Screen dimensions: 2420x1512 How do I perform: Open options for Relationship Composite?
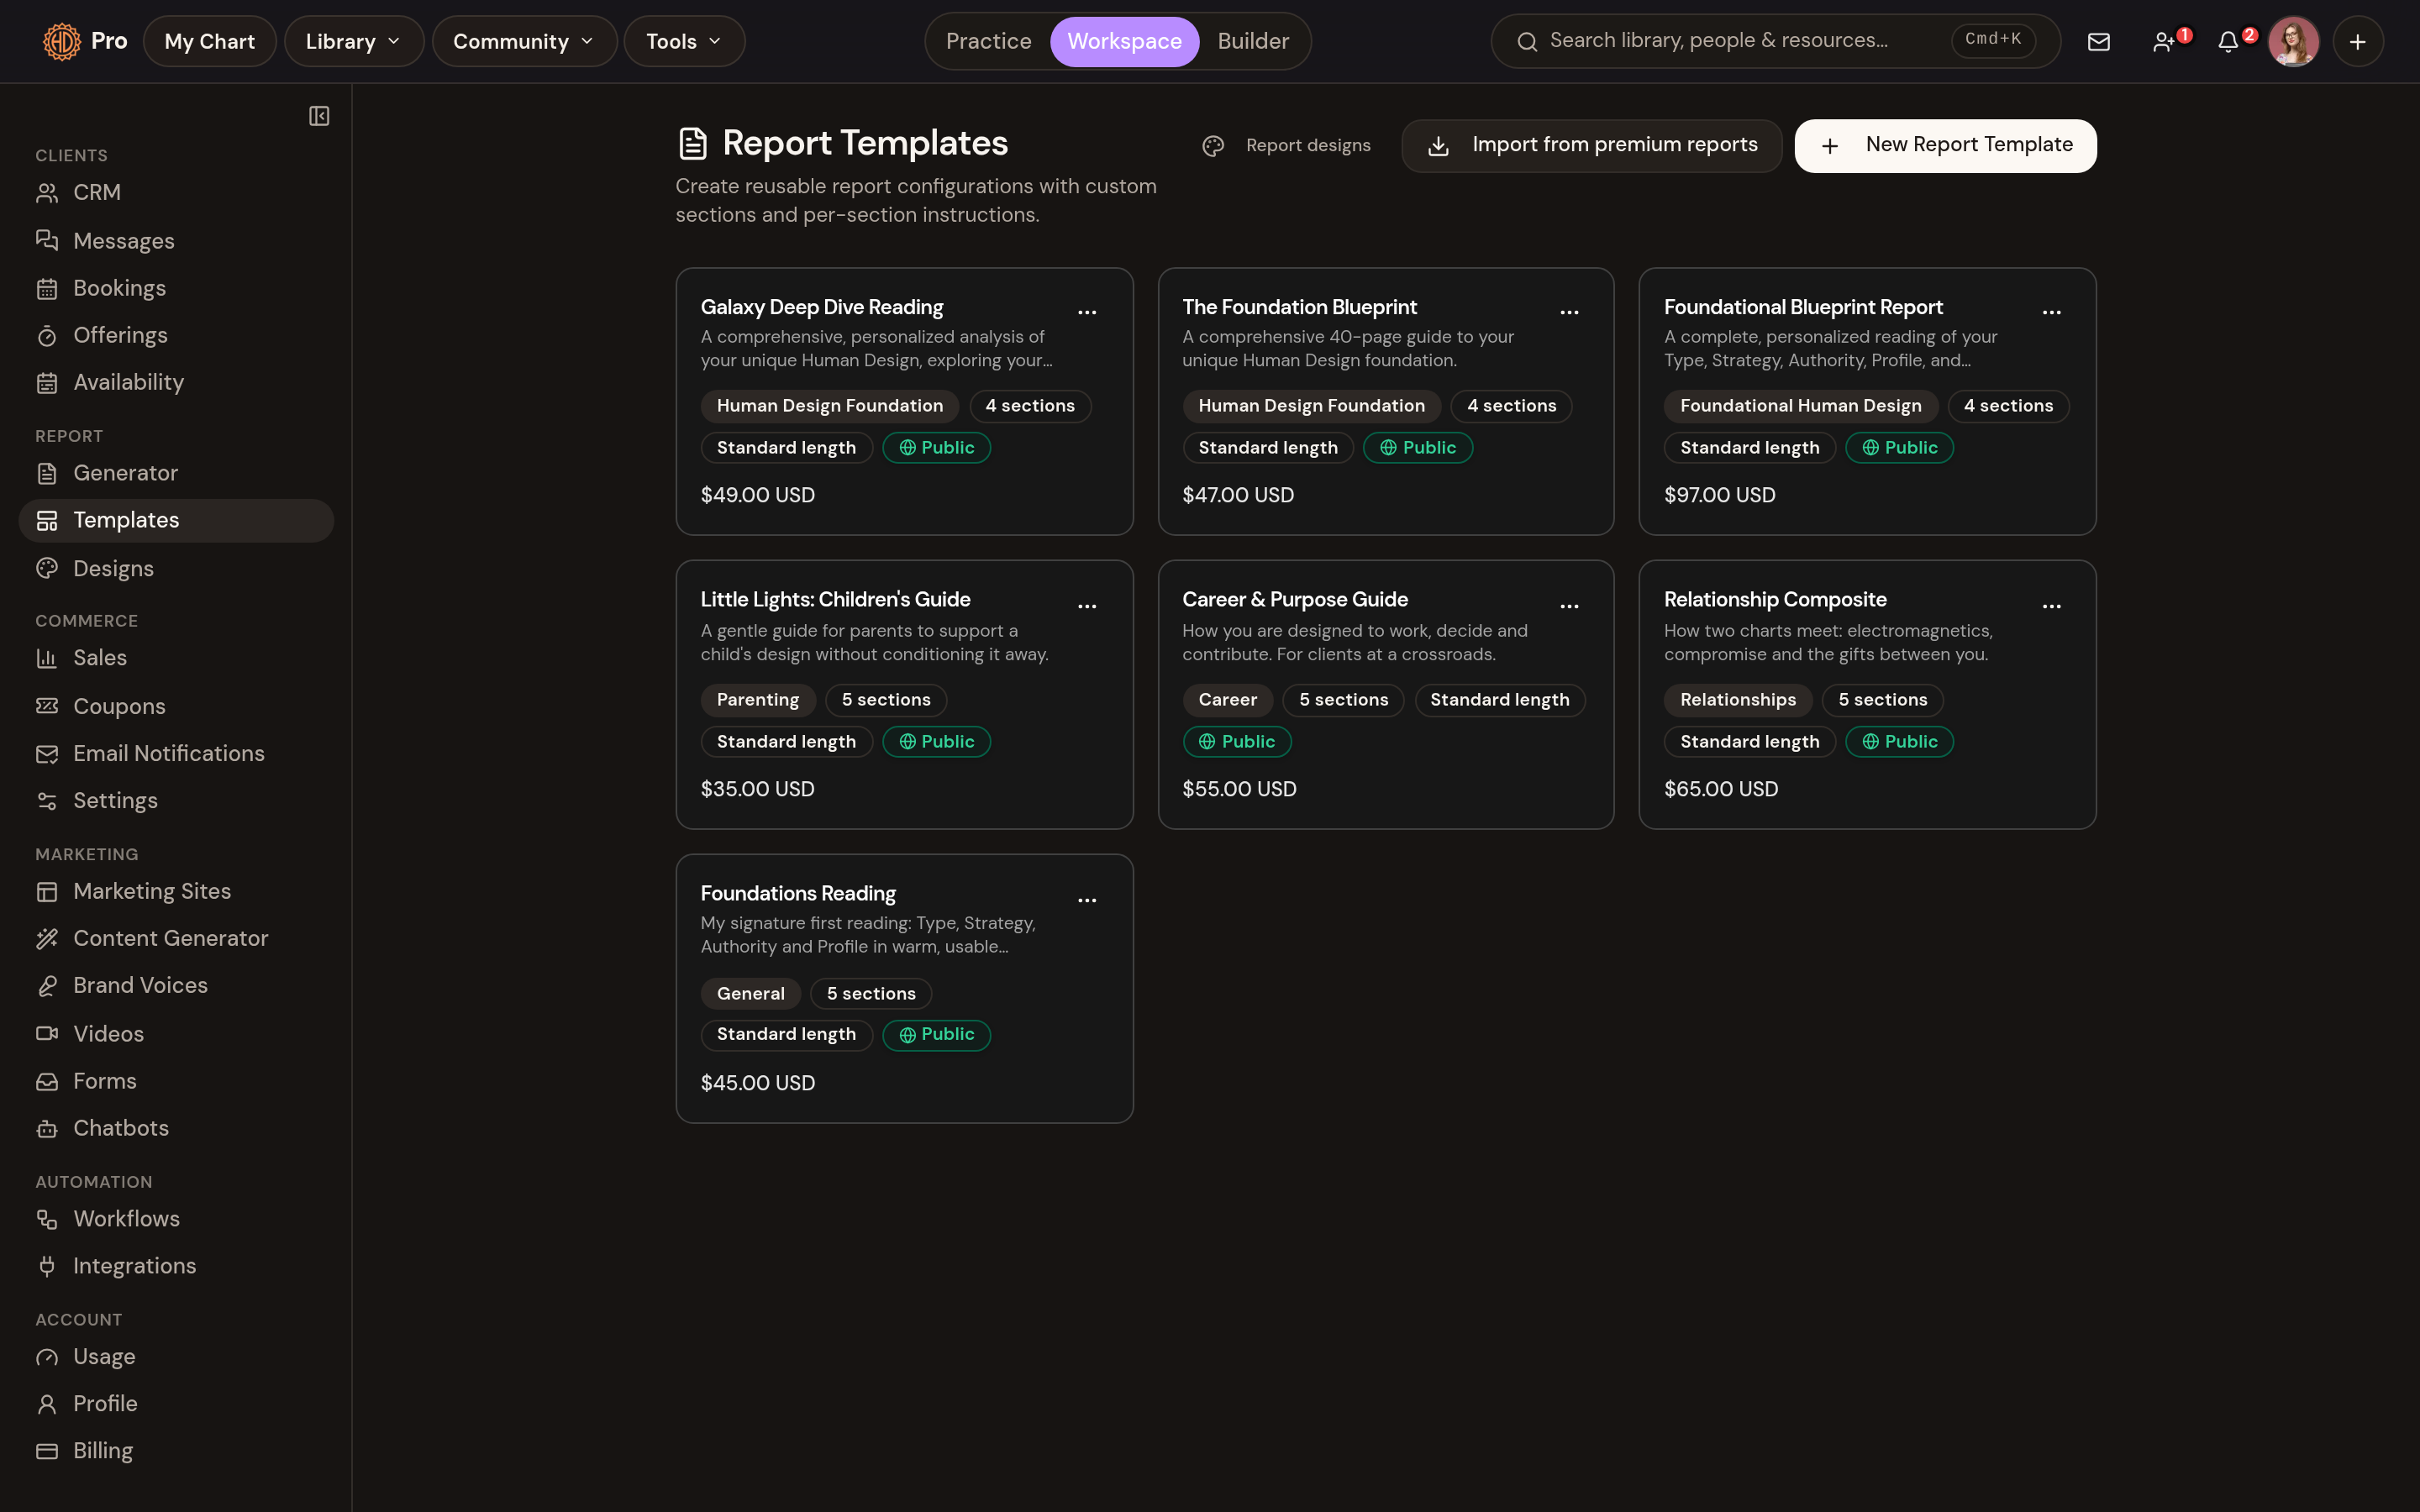point(2051,606)
